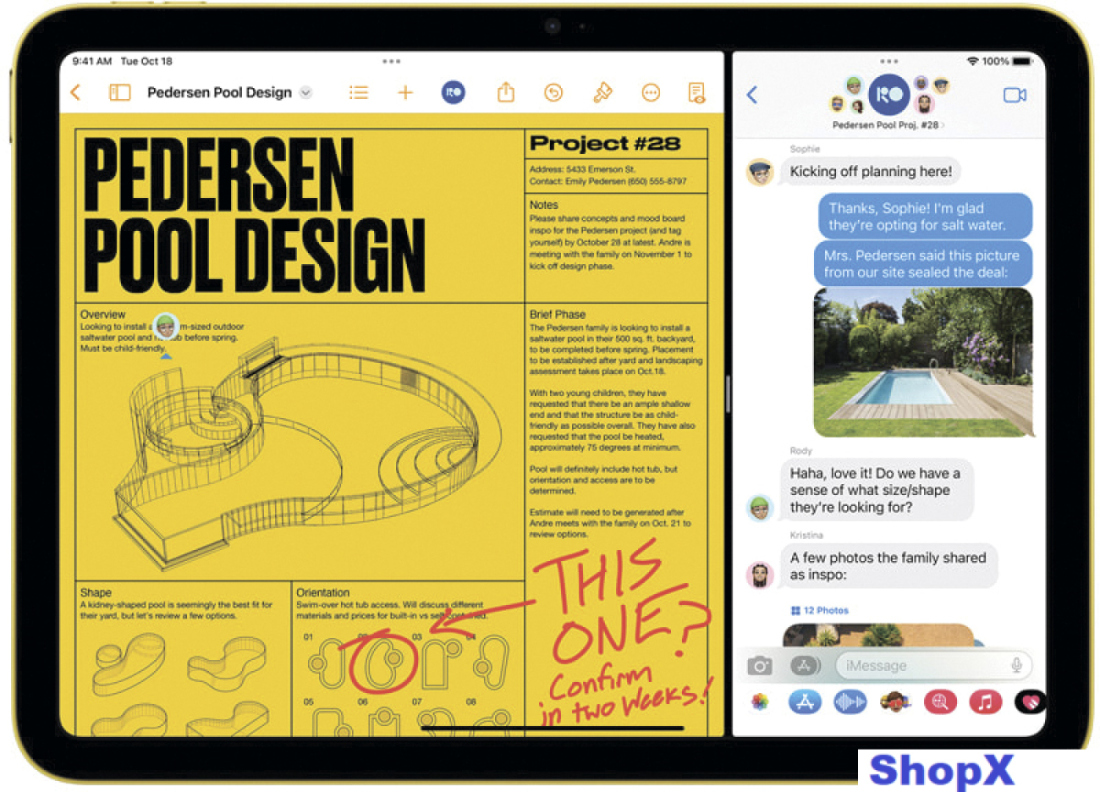The image size is (1100, 792).
Task: Select the split view divider handle
Action: click(728, 394)
